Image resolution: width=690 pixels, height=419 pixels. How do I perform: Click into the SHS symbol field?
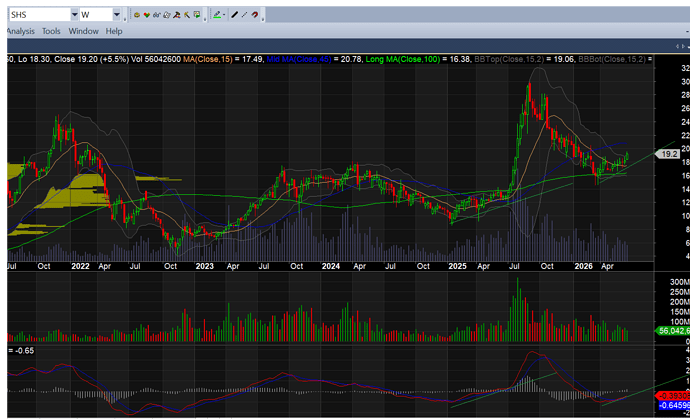click(x=40, y=15)
